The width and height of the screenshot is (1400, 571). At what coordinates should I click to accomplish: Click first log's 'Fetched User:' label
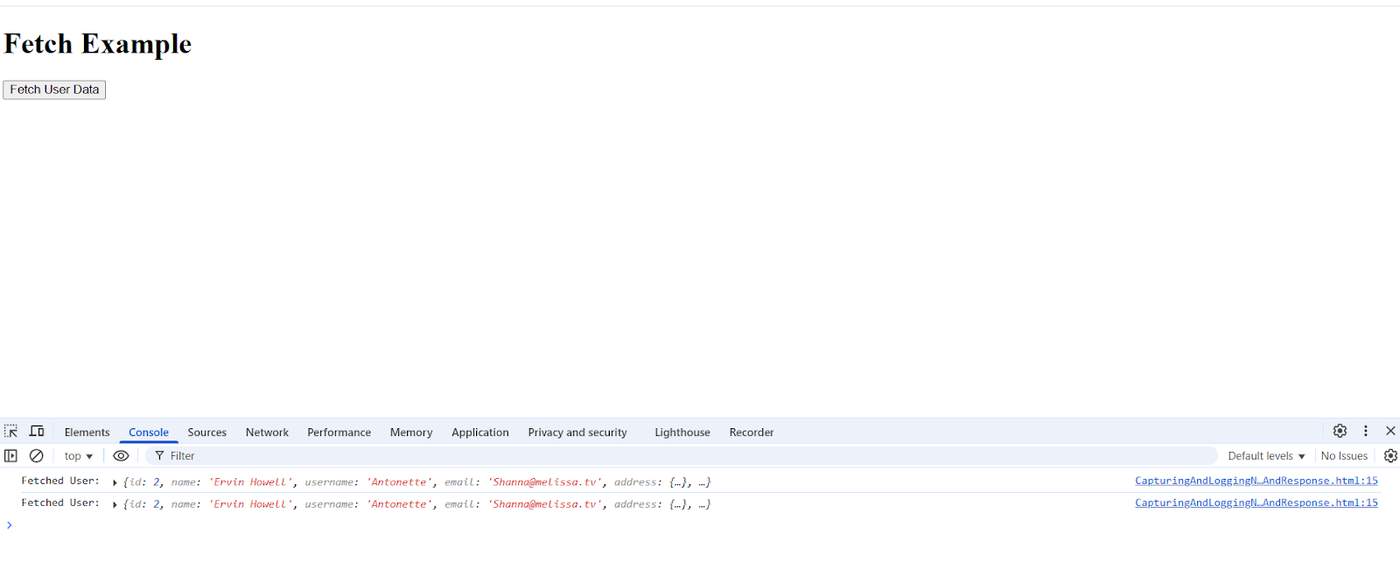coord(61,481)
